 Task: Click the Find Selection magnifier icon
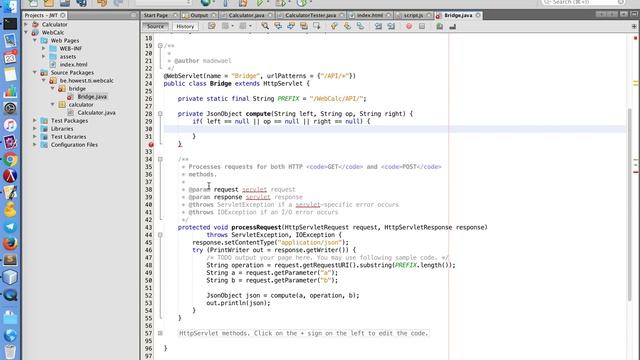(x=265, y=26)
